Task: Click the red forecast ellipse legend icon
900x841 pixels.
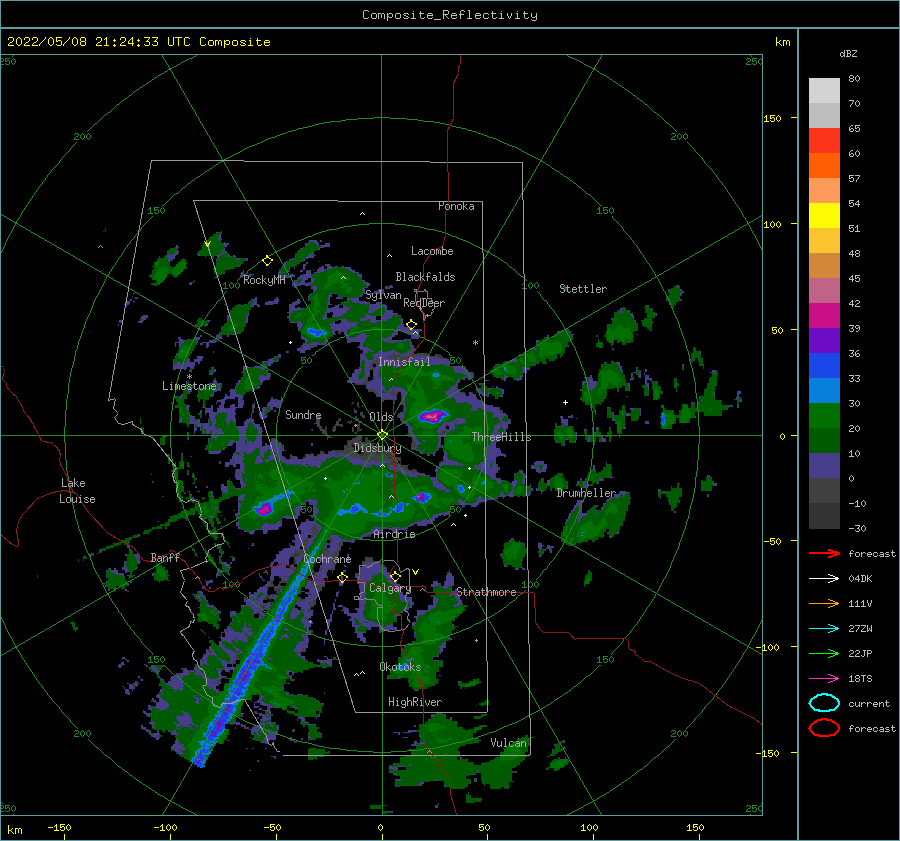Action: (824, 728)
